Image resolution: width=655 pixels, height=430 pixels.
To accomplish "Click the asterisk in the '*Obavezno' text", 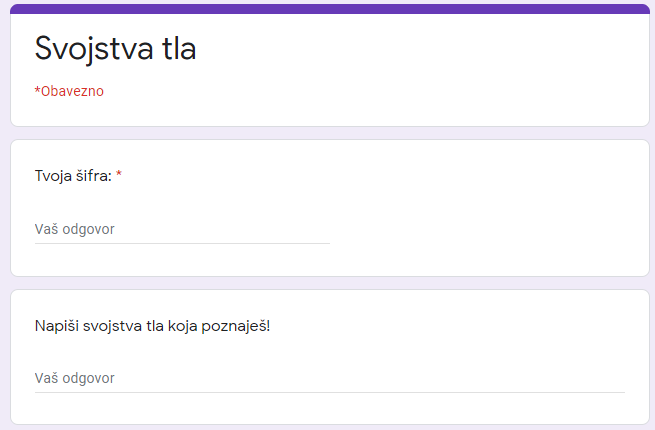I will (x=37, y=89).
